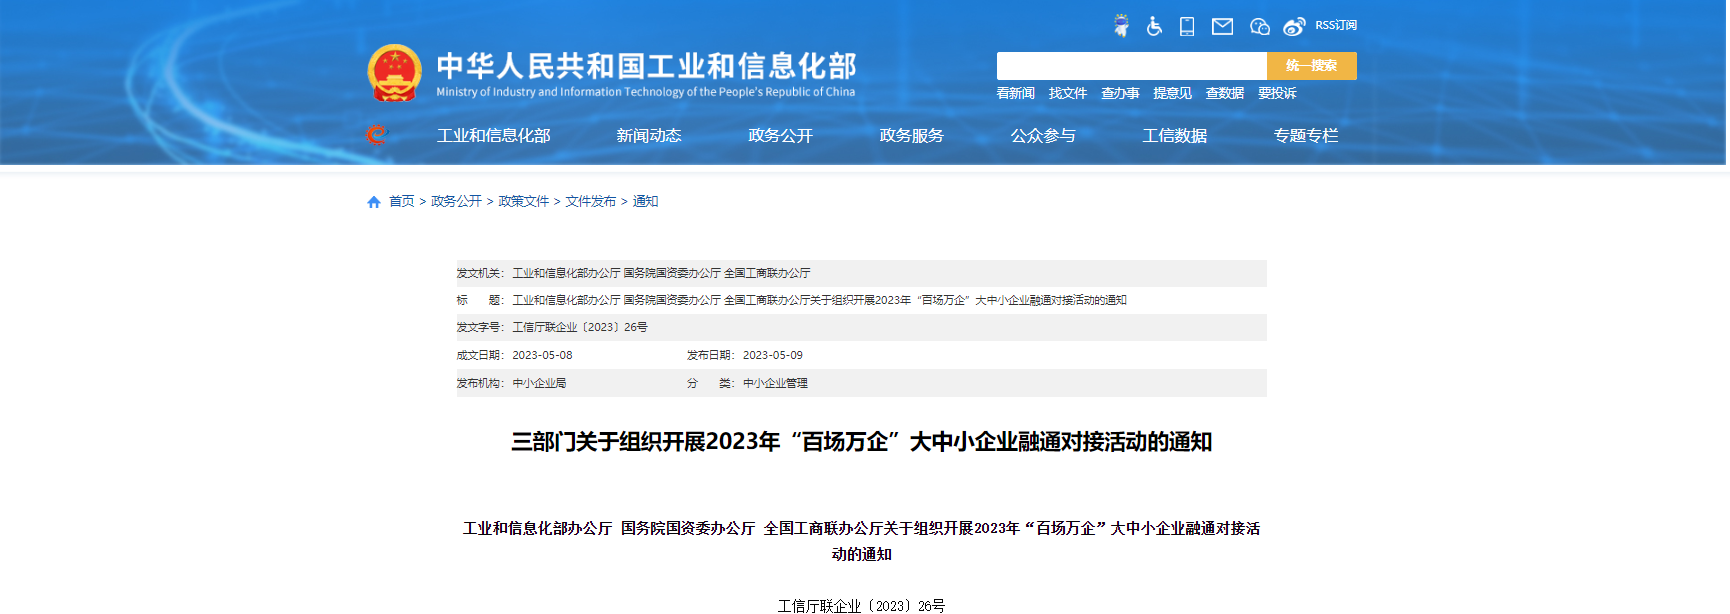Click the 找文件 quick link
This screenshot has width=1730, height=614.
pyautogui.click(x=1067, y=93)
